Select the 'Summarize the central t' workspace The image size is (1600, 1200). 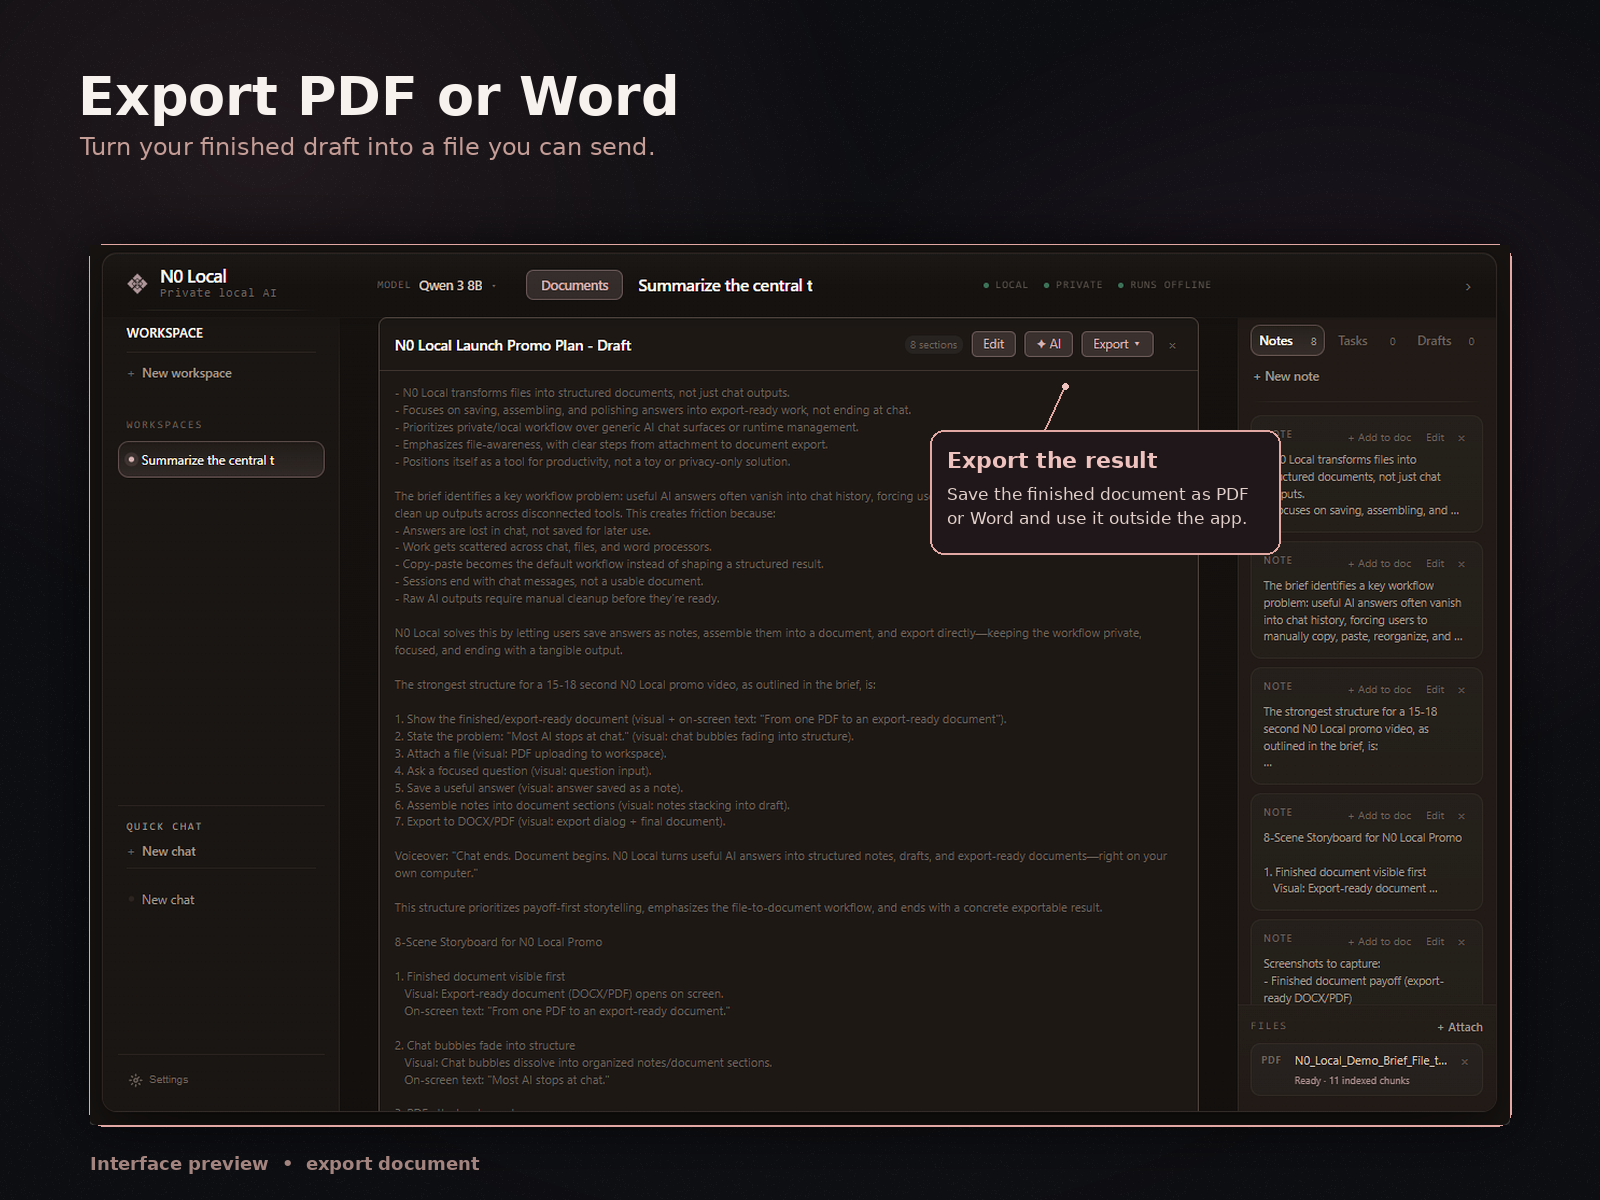click(x=221, y=460)
